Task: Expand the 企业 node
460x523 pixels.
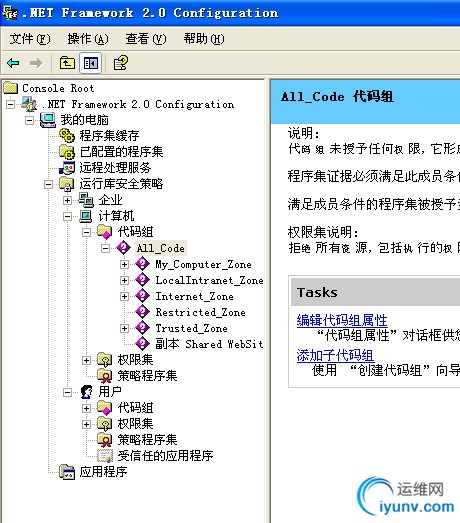Action: 67,200
